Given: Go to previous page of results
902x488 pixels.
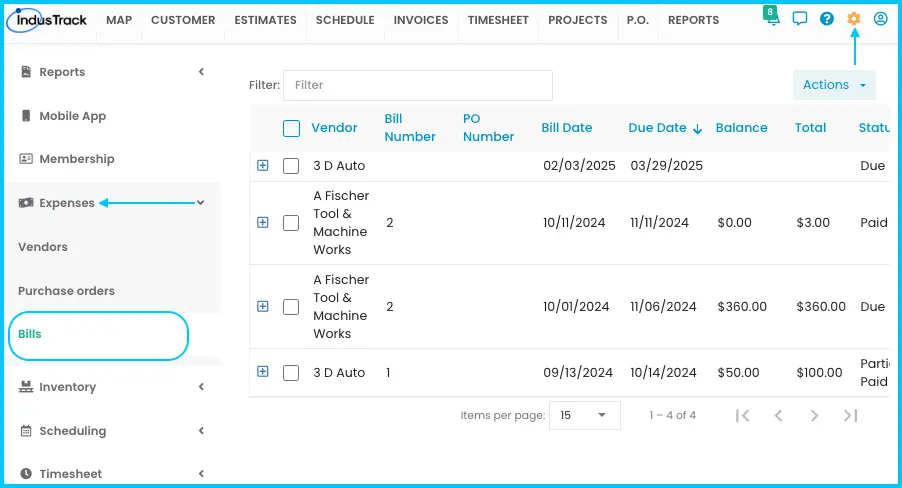Looking at the screenshot, I should [x=778, y=415].
